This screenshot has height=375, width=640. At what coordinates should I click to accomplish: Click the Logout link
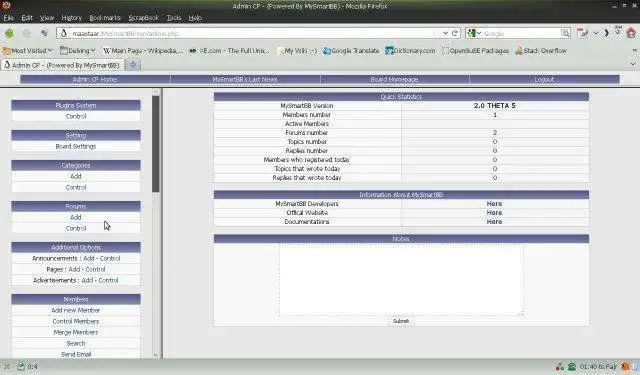point(544,80)
